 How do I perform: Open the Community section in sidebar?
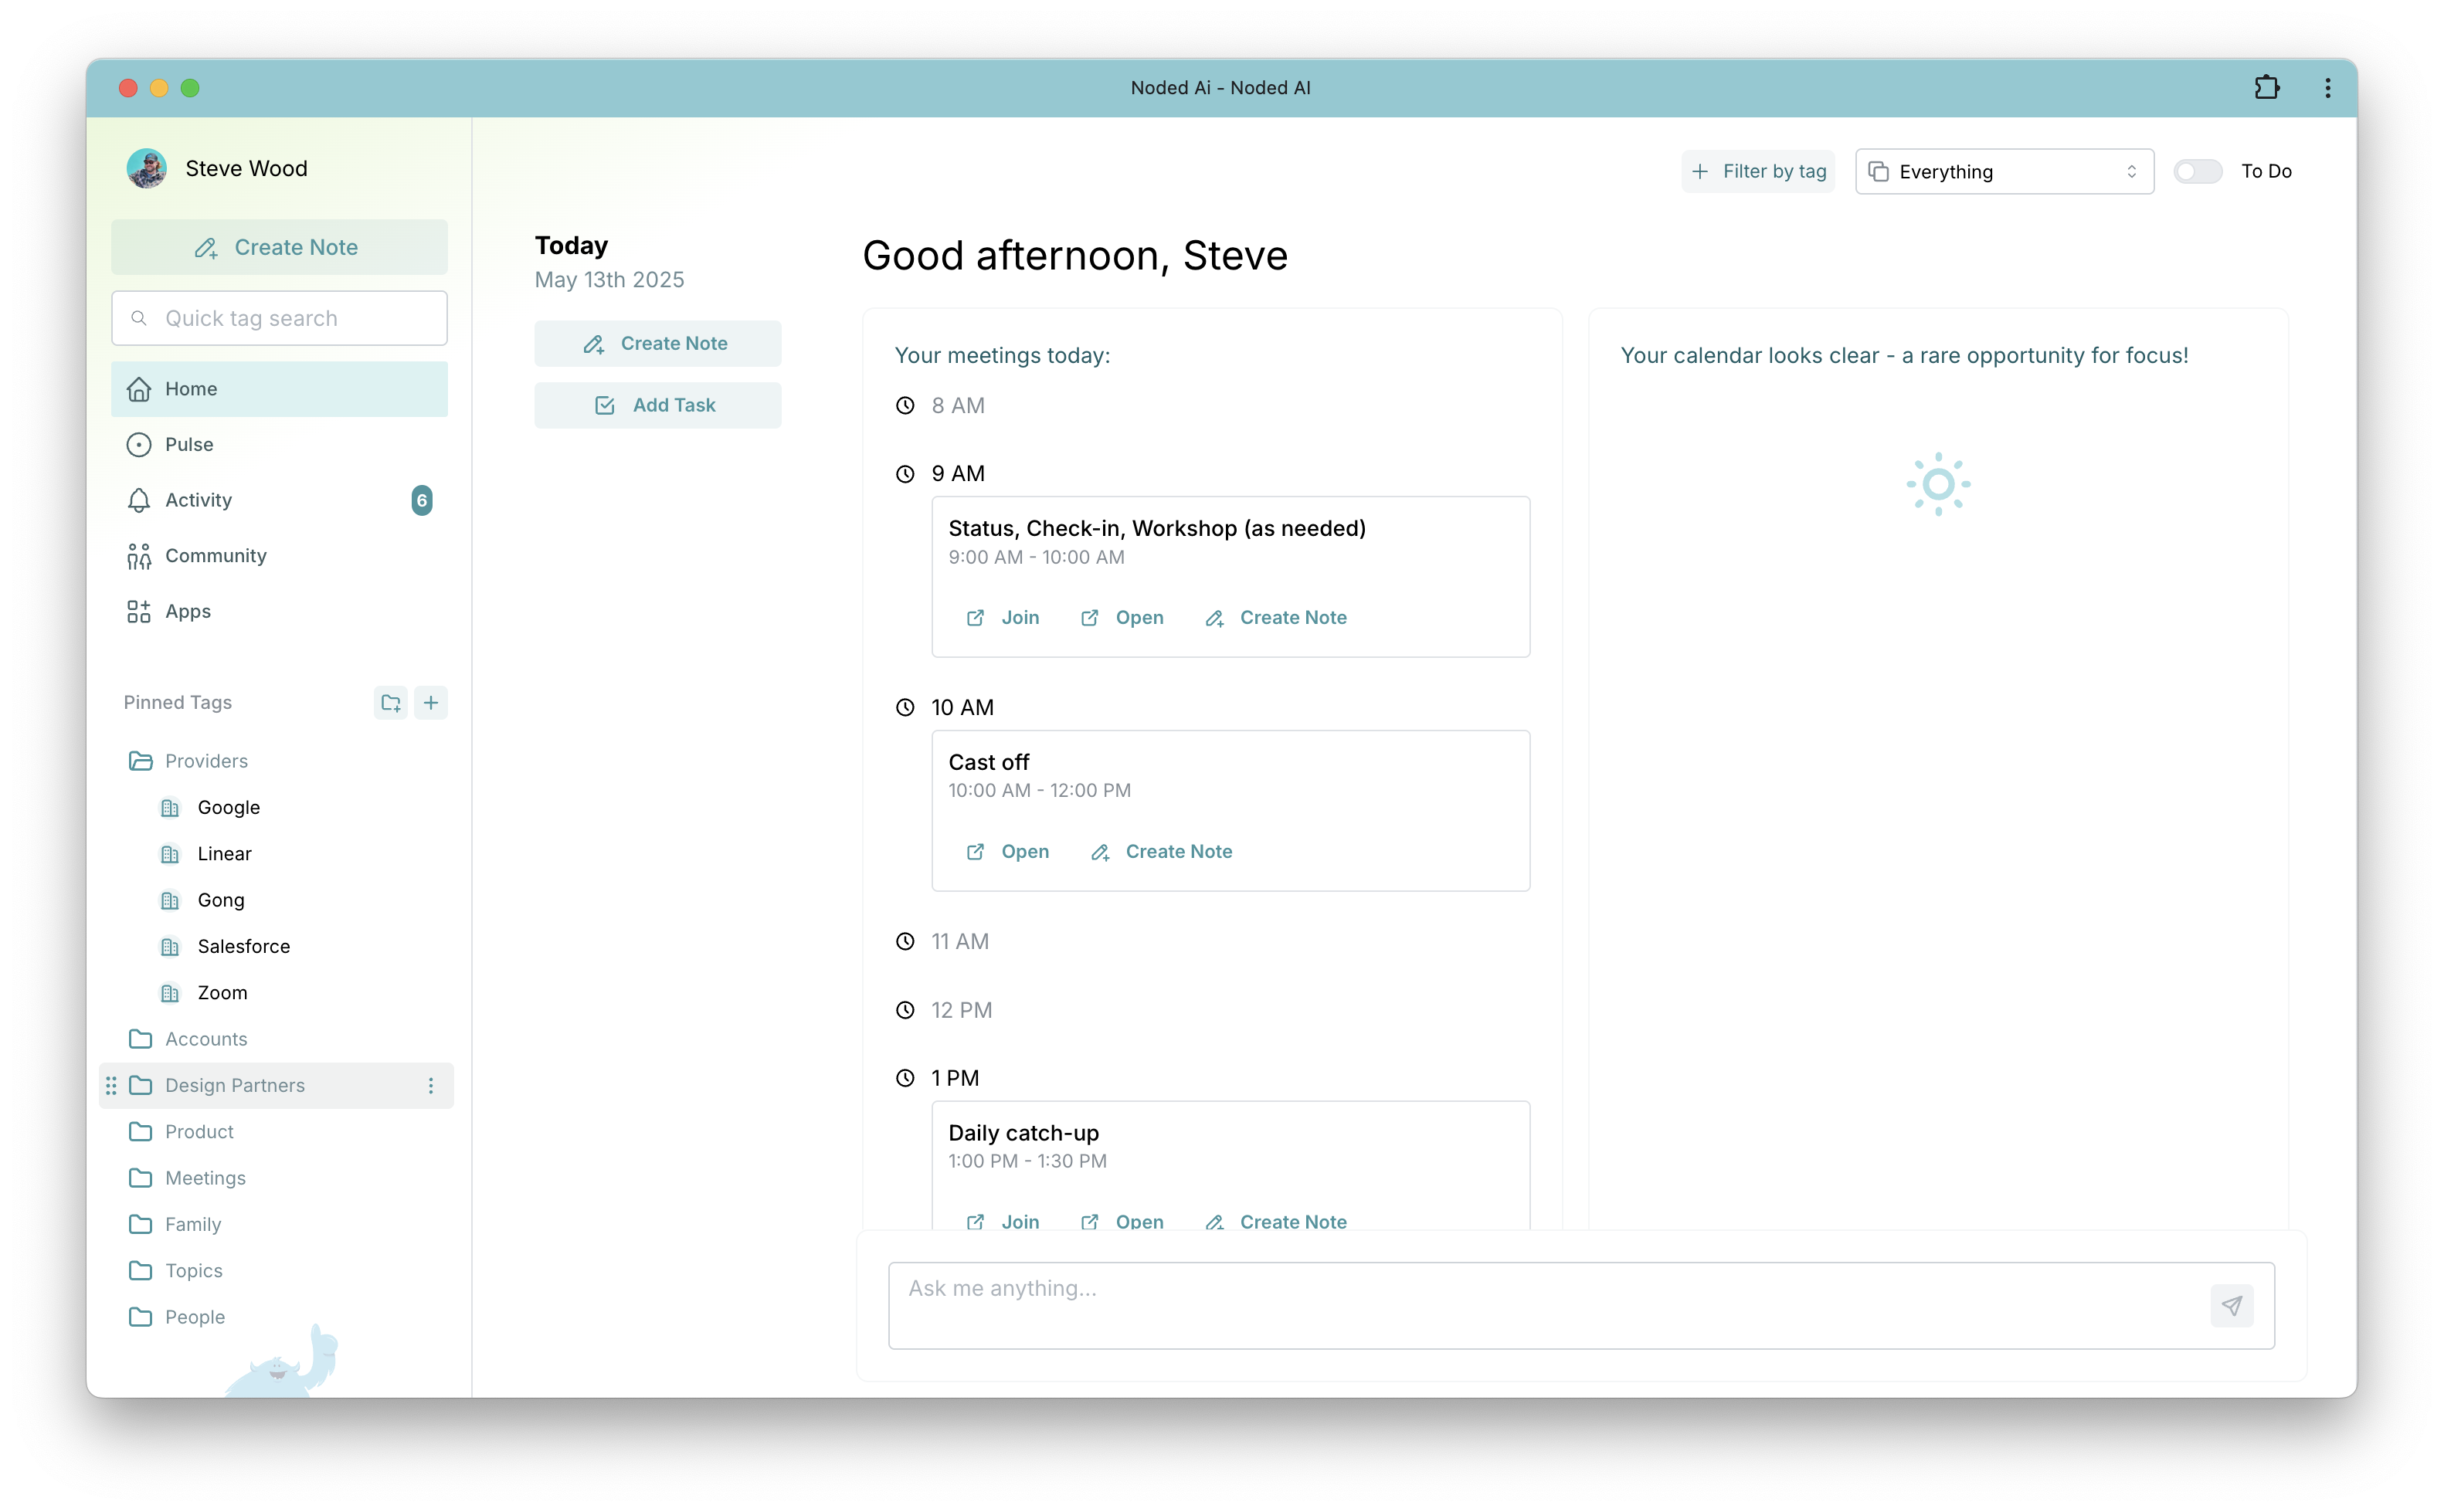[x=215, y=556]
